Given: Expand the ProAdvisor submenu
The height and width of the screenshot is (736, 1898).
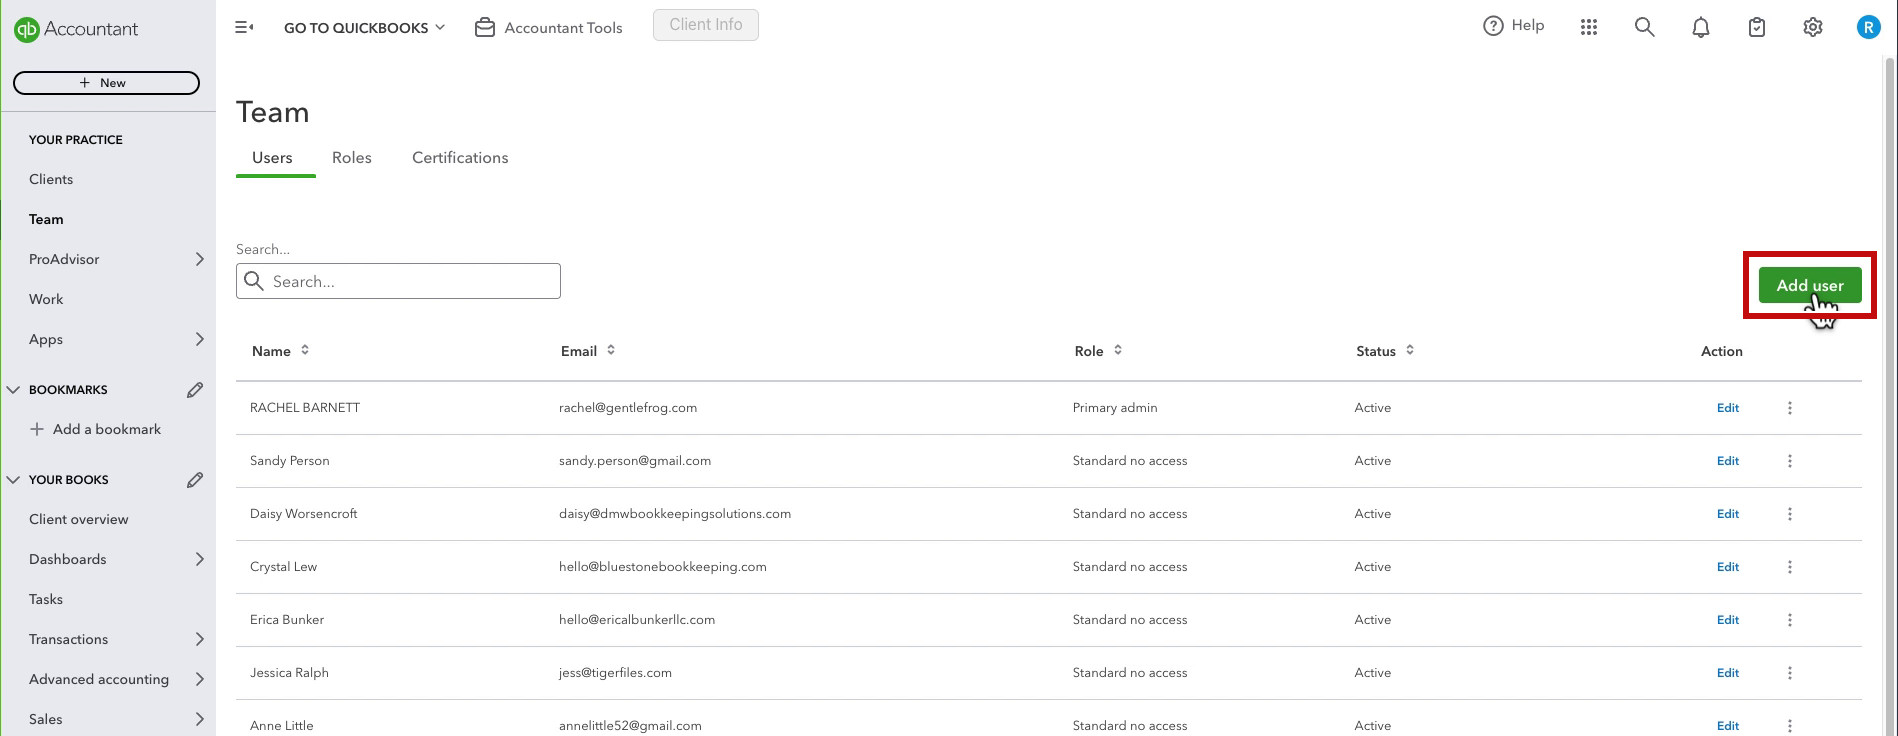Looking at the screenshot, I should tap(200, 259).
